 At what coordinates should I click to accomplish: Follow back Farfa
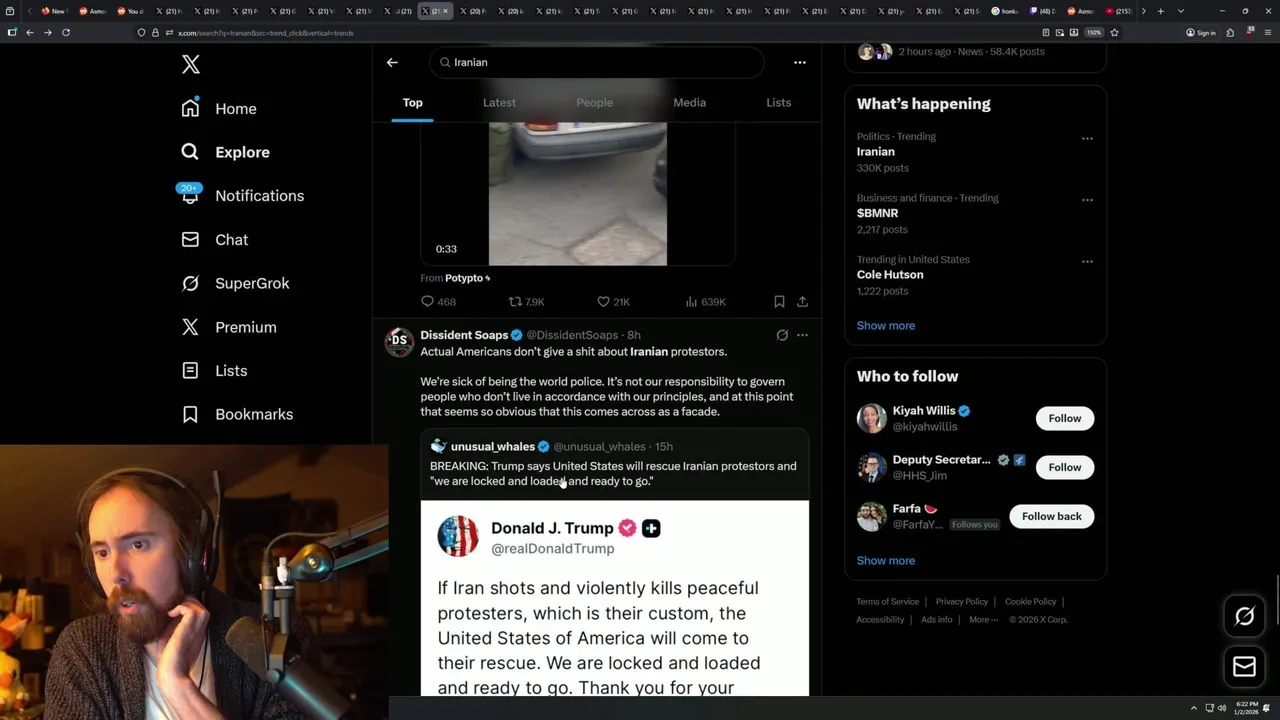[x=1051, y=516]
